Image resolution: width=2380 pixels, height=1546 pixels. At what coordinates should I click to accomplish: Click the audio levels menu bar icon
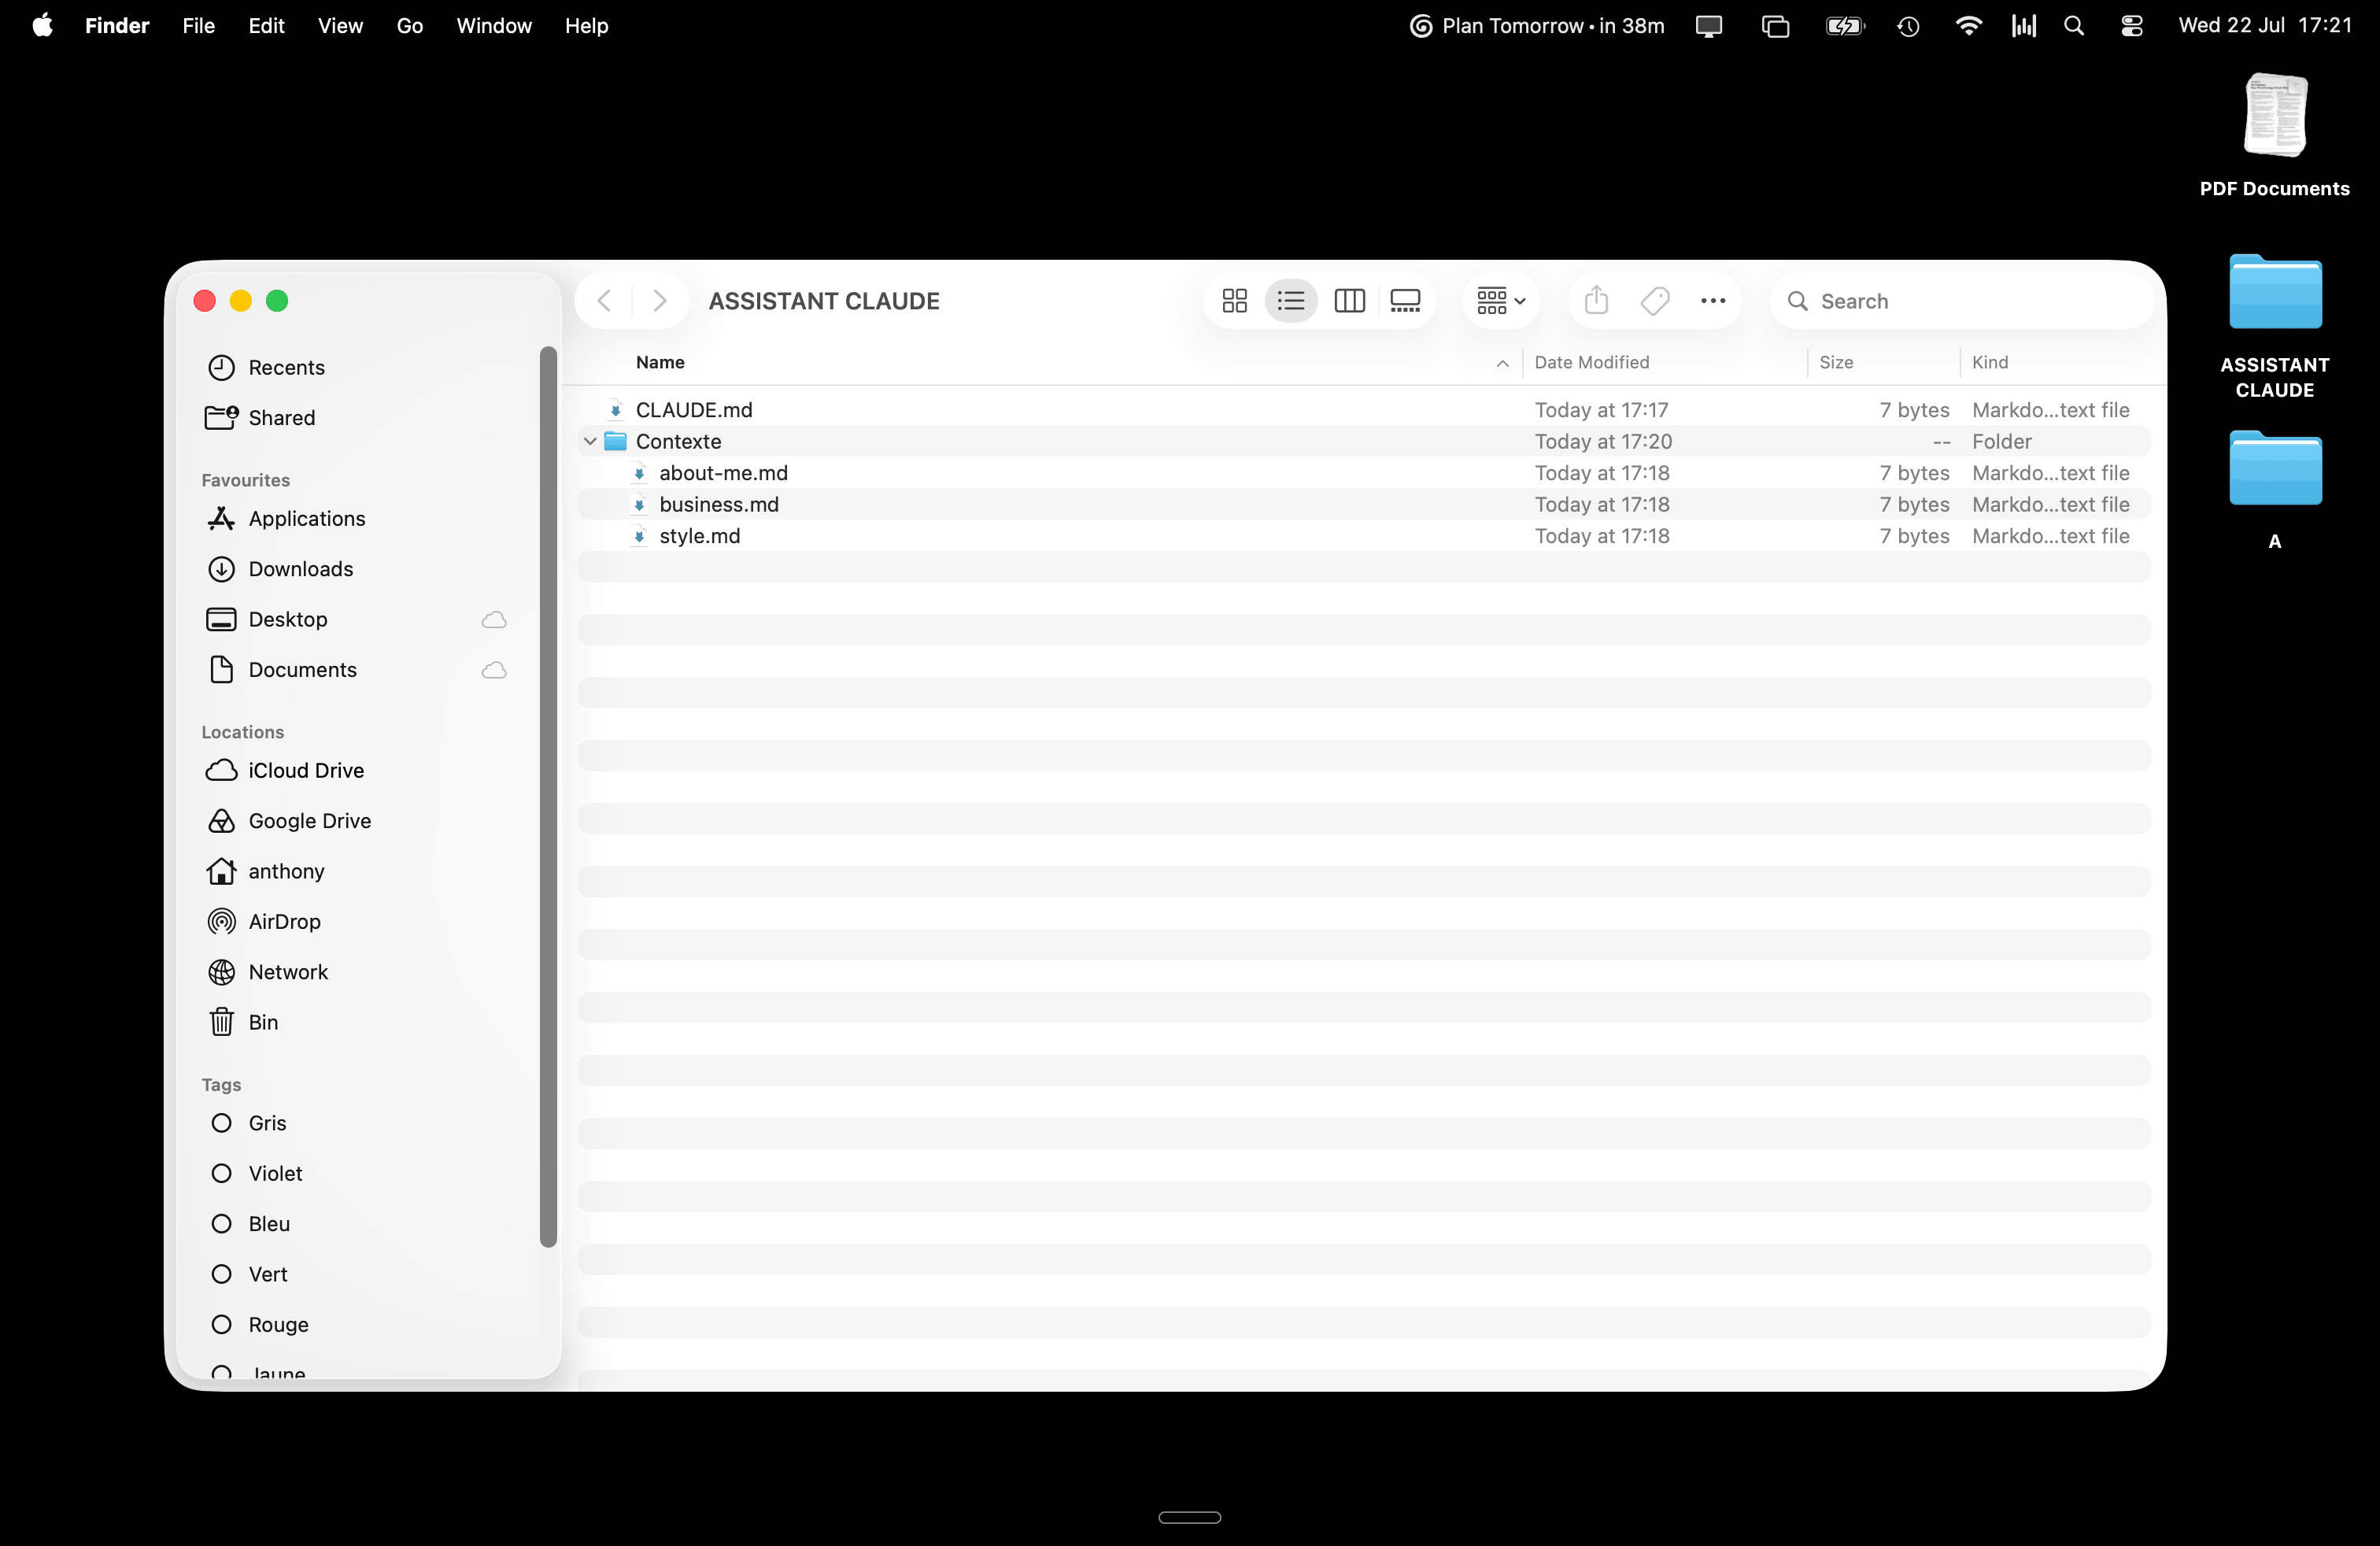click(2024, 26)
